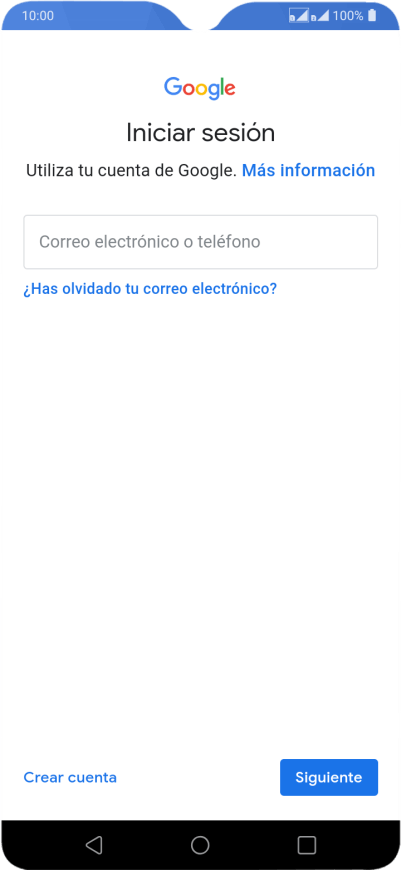Focus the Correo electrónico o teléfono field
Image resolution: width=401 pixels, height=870 pixels.
[200, 242]
